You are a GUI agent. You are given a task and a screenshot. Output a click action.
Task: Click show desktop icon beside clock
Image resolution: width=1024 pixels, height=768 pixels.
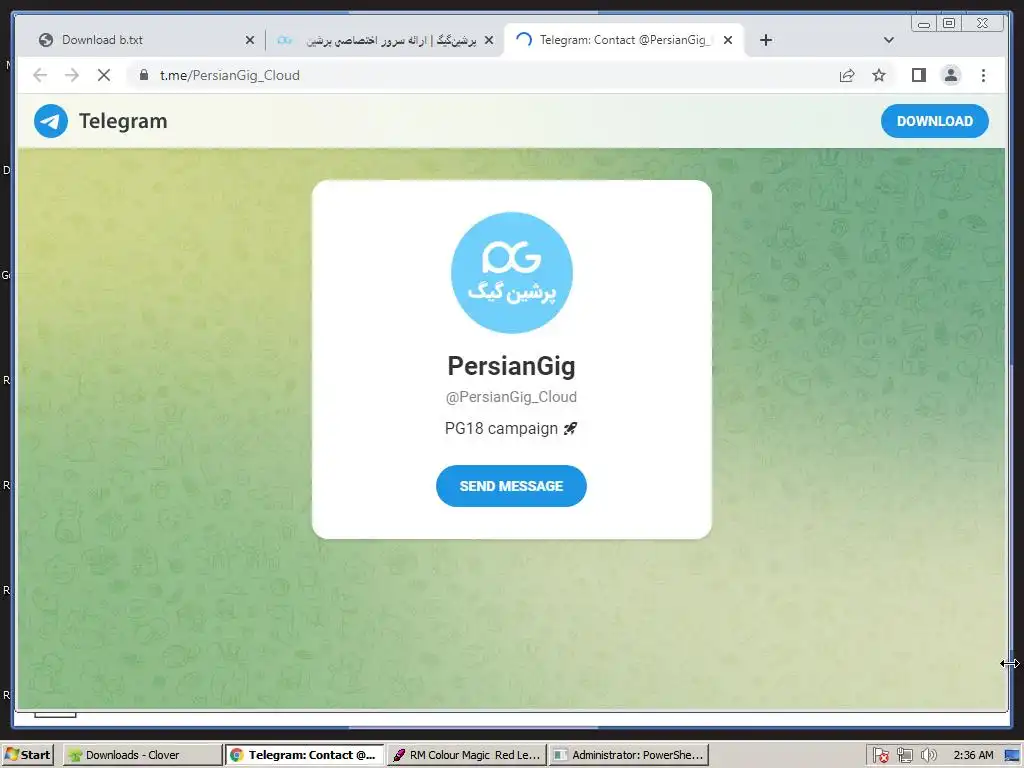coord(1012,756)
